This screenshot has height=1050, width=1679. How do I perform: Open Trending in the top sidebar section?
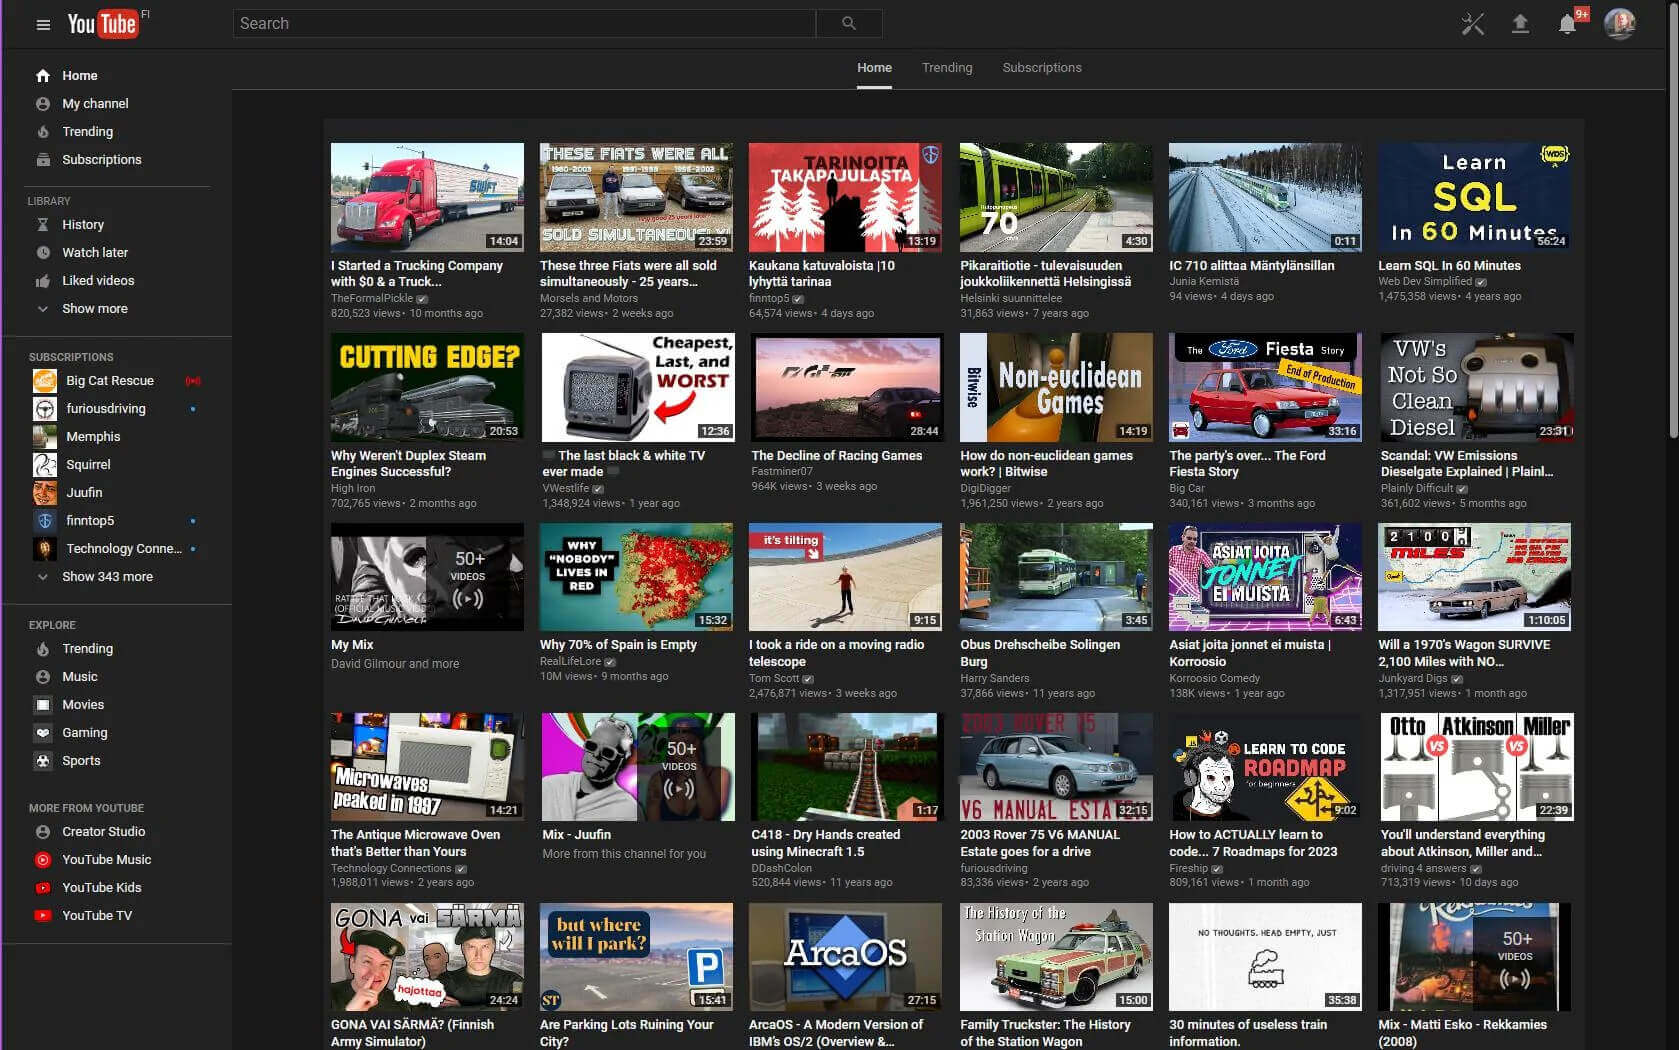[x=87, y=132]
